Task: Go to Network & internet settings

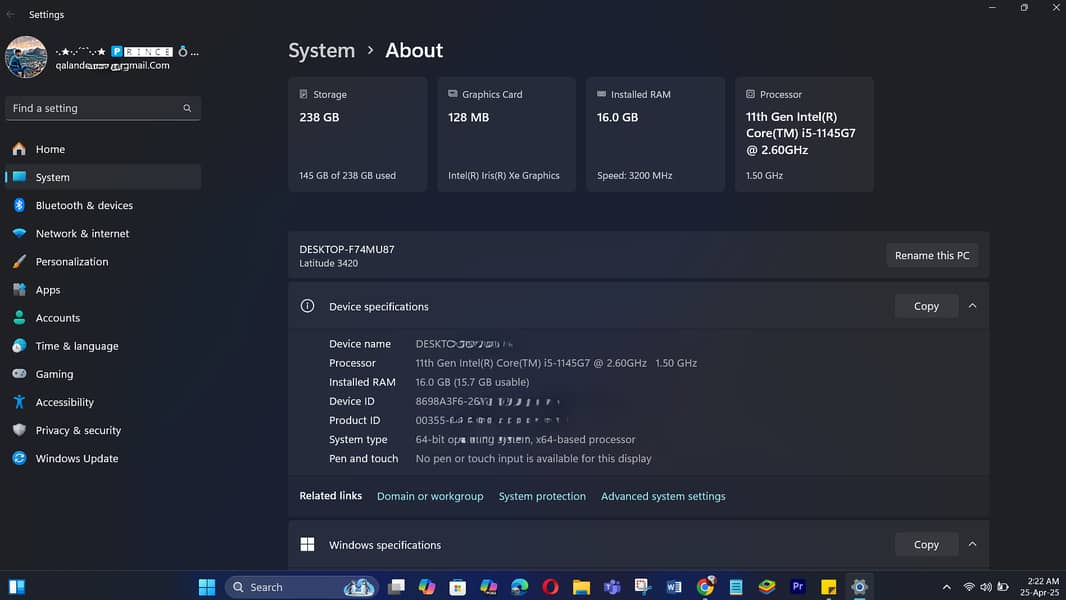Action: point(103,233)
